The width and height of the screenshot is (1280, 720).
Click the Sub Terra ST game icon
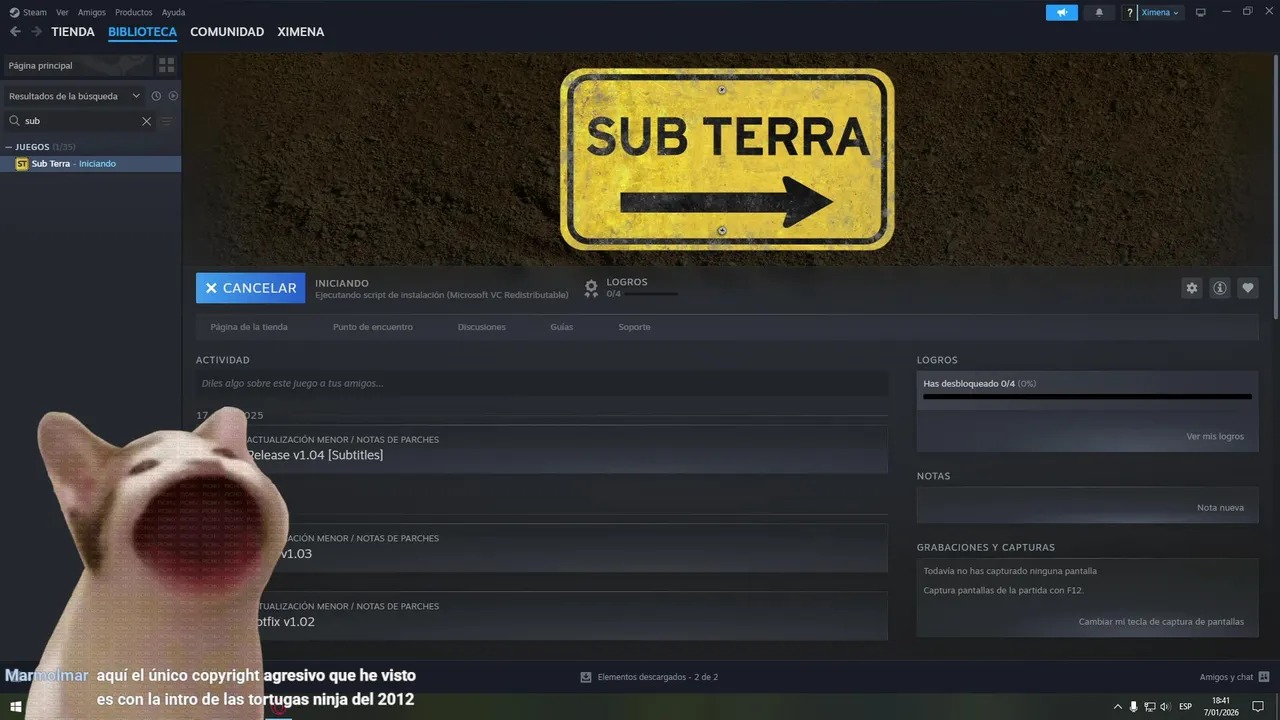tap(22, 164)
